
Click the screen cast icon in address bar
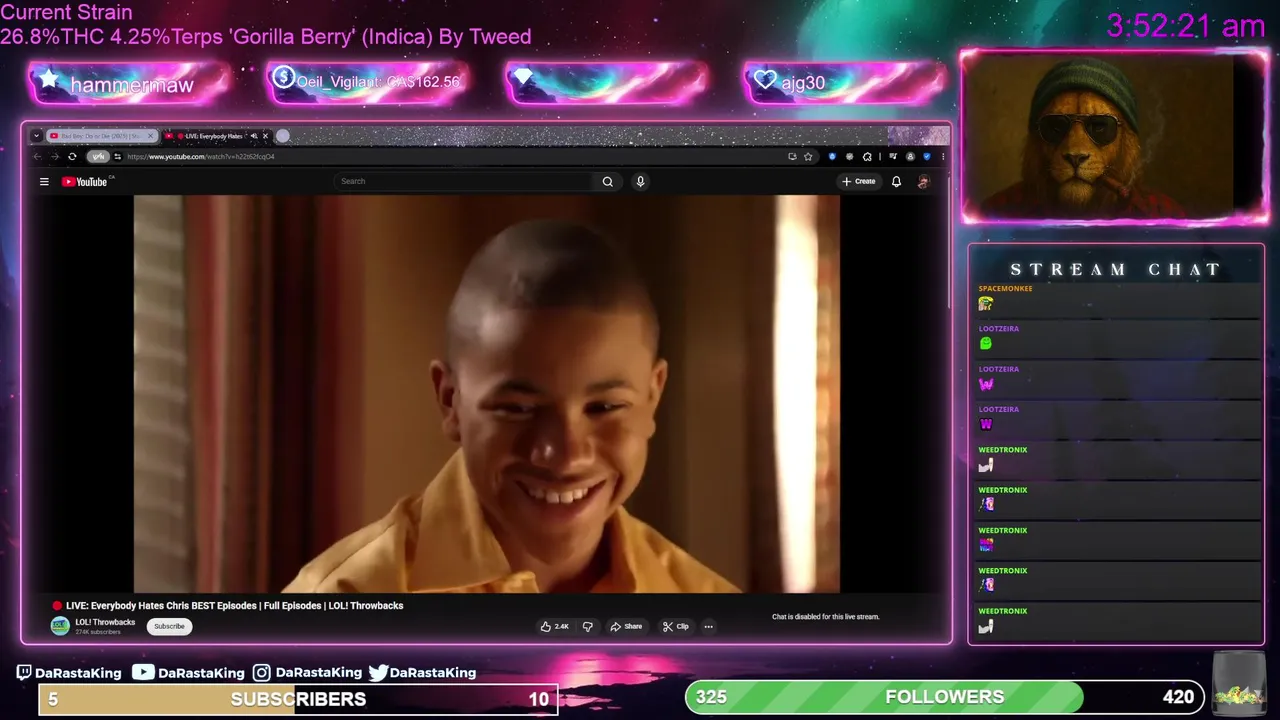click(792, 156)
